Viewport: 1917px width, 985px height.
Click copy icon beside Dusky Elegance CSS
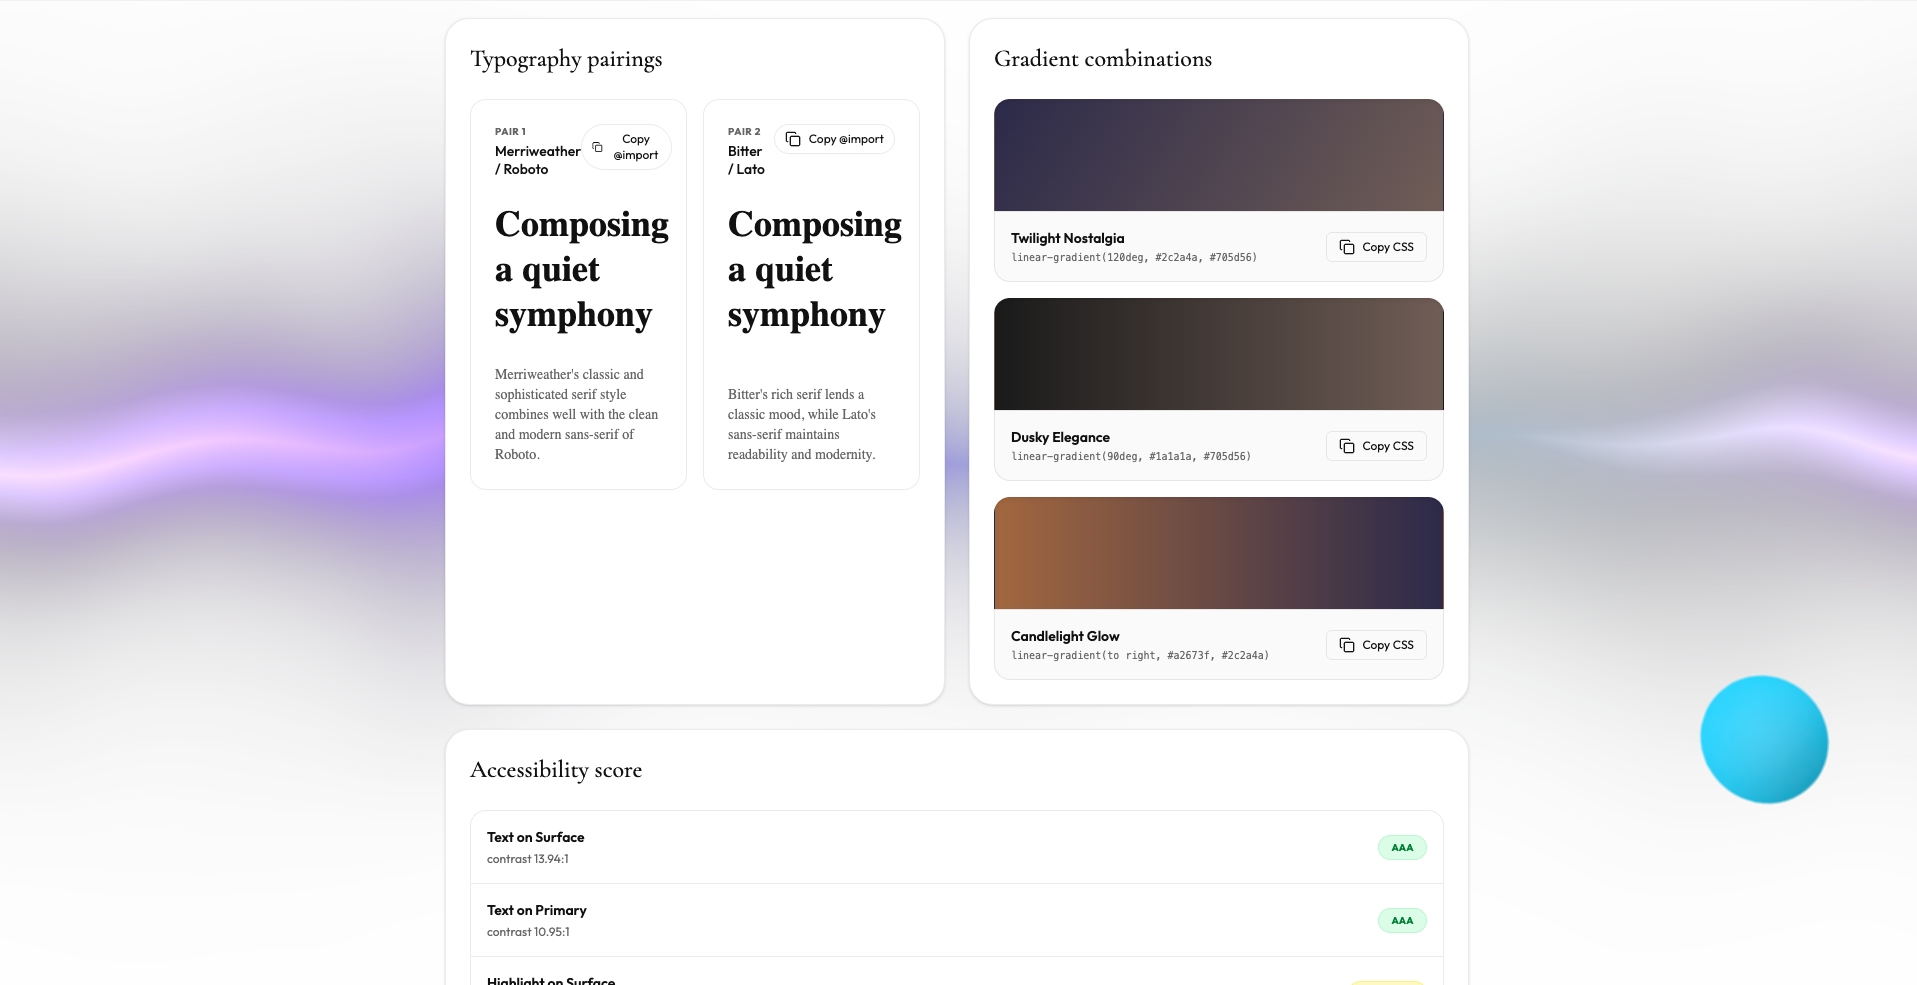pos(1347,446)
